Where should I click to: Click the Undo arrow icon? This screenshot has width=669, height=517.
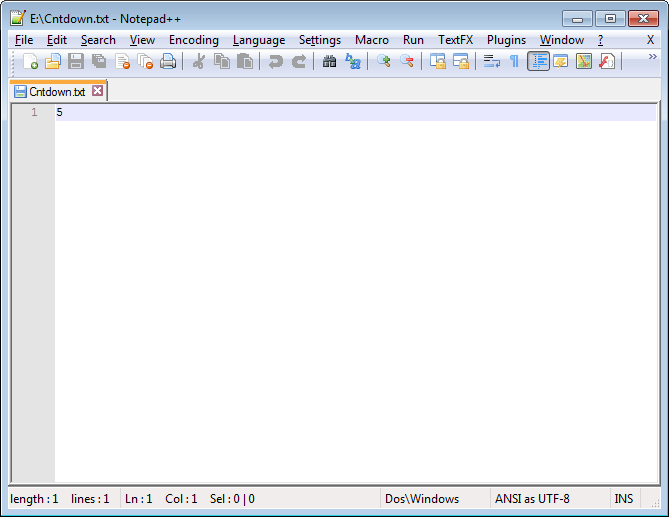[x=275, y=62]
